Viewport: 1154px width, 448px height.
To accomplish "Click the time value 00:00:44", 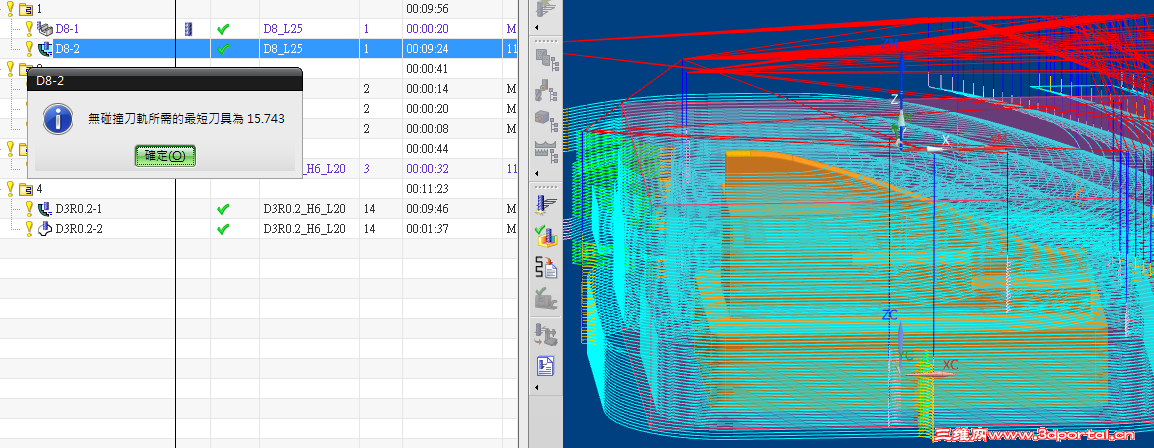I will [427, 149].
